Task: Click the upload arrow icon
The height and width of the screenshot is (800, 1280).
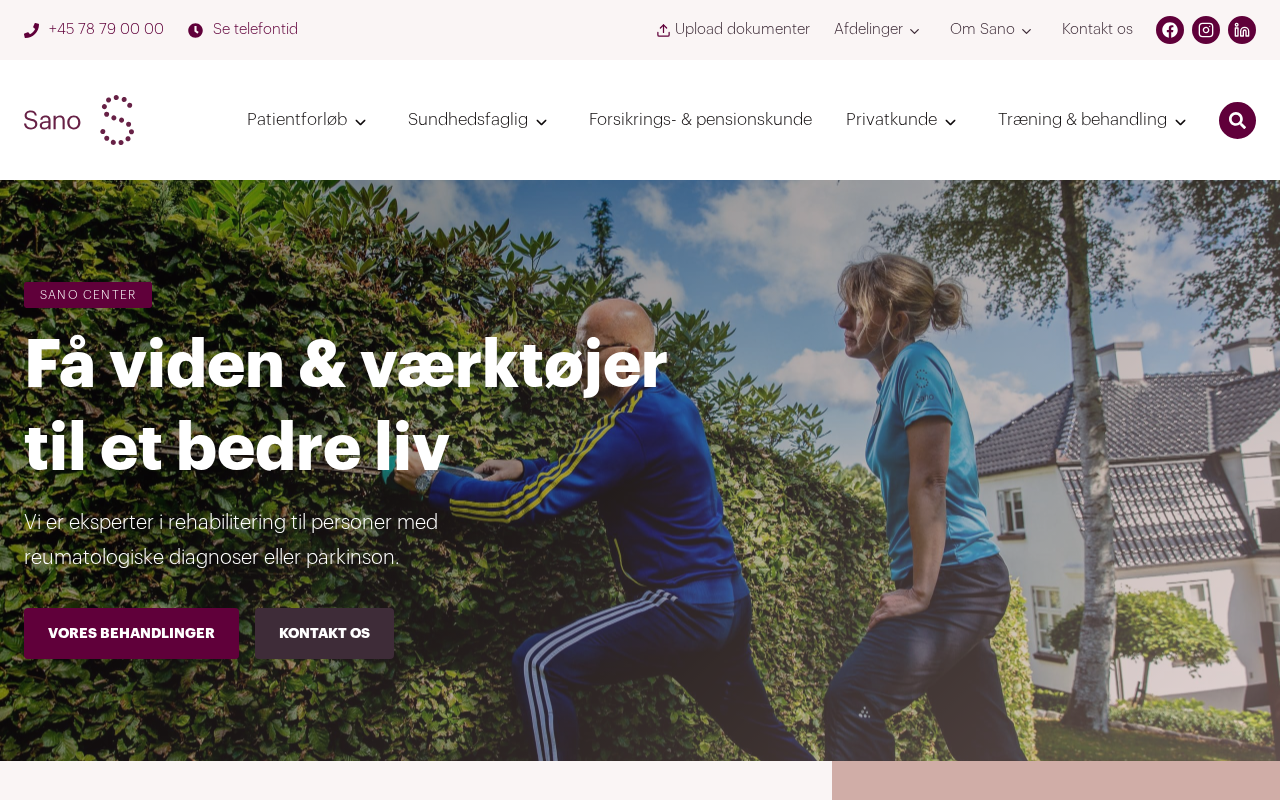Action: point(663,30)
